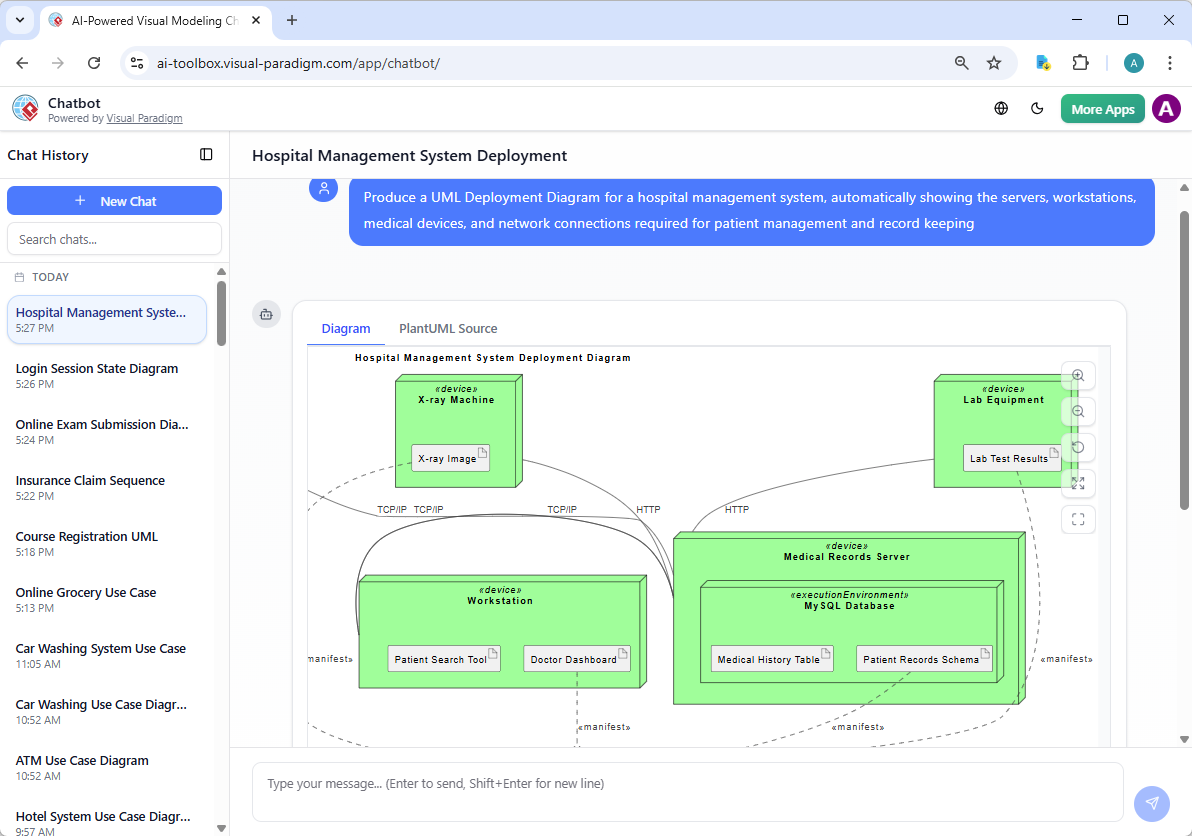This screenshot has width=1192, height=836.
Task: Click the send message paper-plane icon
Action: tap(1151, 803)
